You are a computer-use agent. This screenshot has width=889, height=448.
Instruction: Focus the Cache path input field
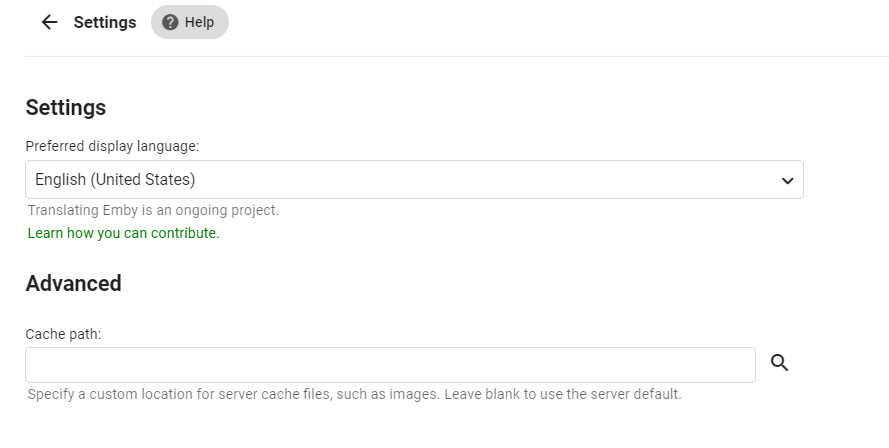coord(390,365)
